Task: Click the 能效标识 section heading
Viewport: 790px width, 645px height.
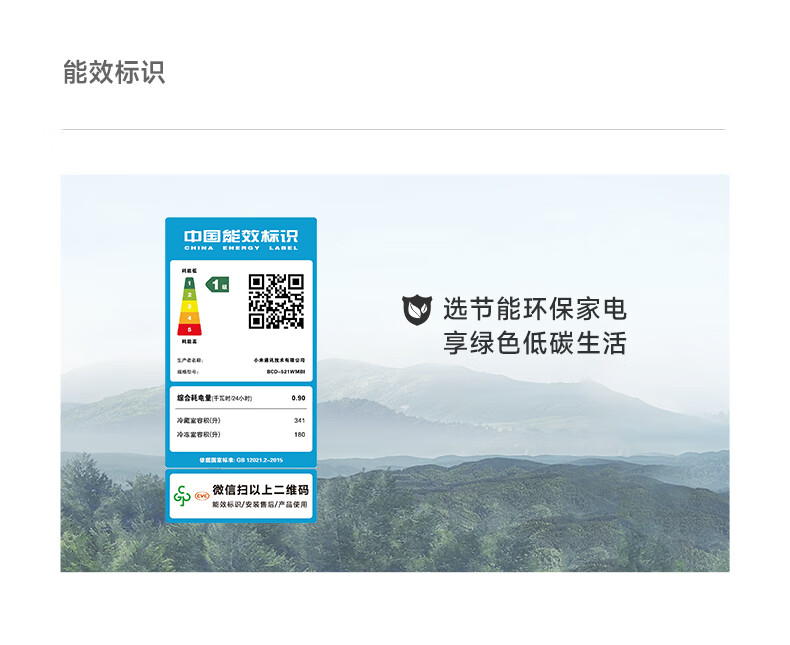Action: (114, 72)
